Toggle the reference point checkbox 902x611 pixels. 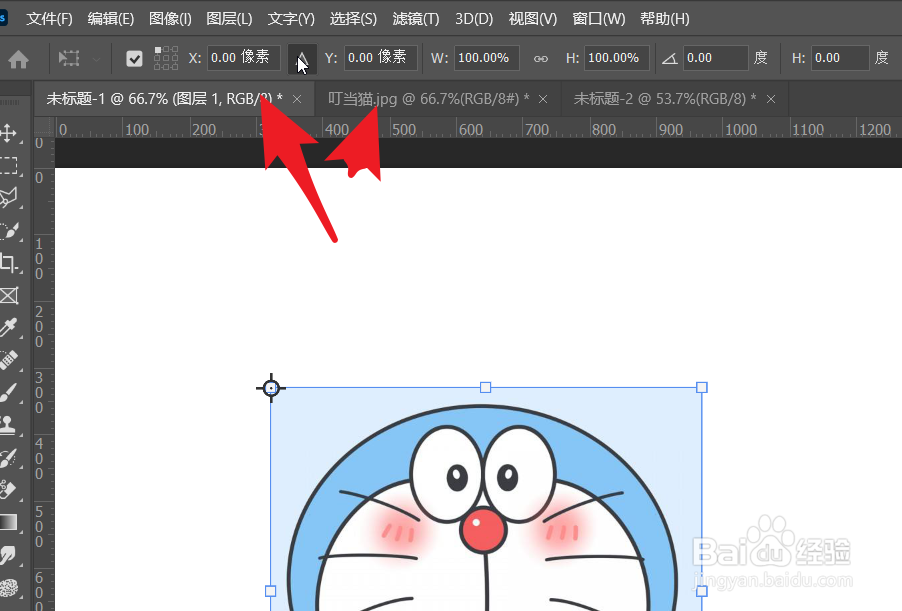click(134, 59)
